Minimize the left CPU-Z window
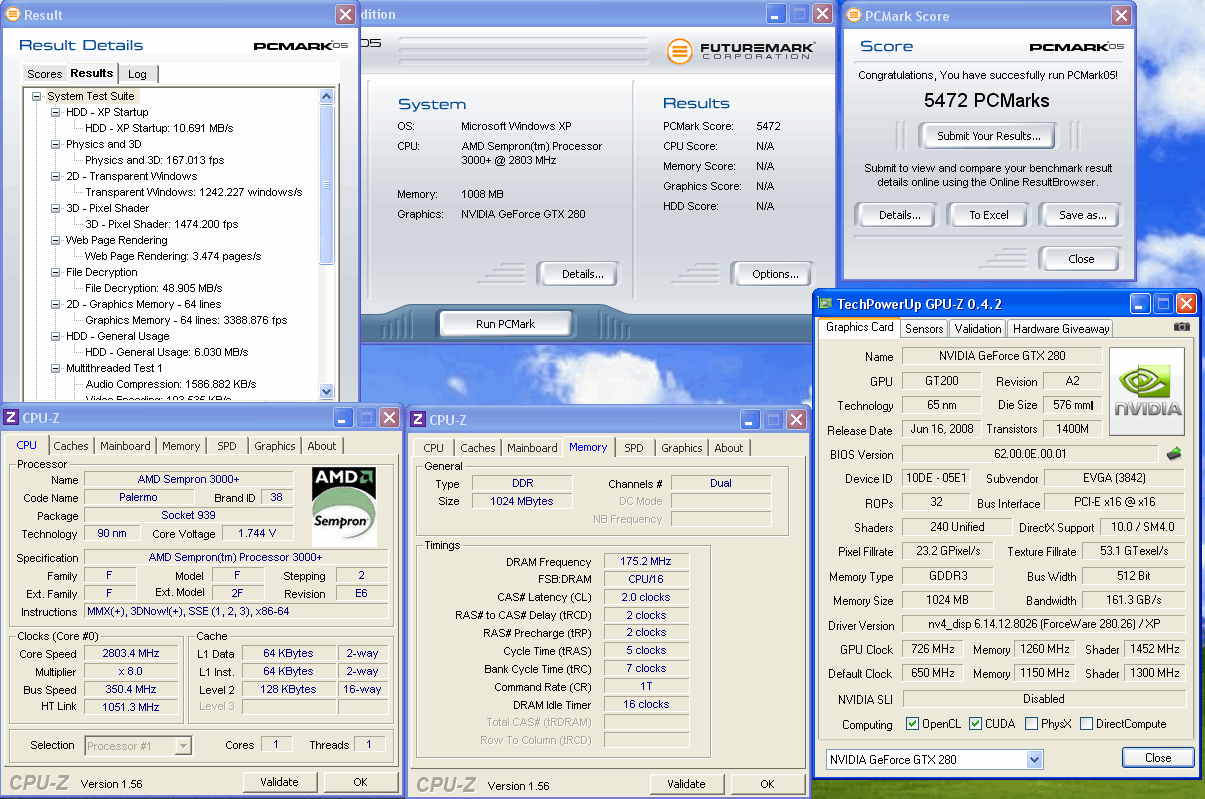Viewport: 1205px width, 799px height. 344,419
